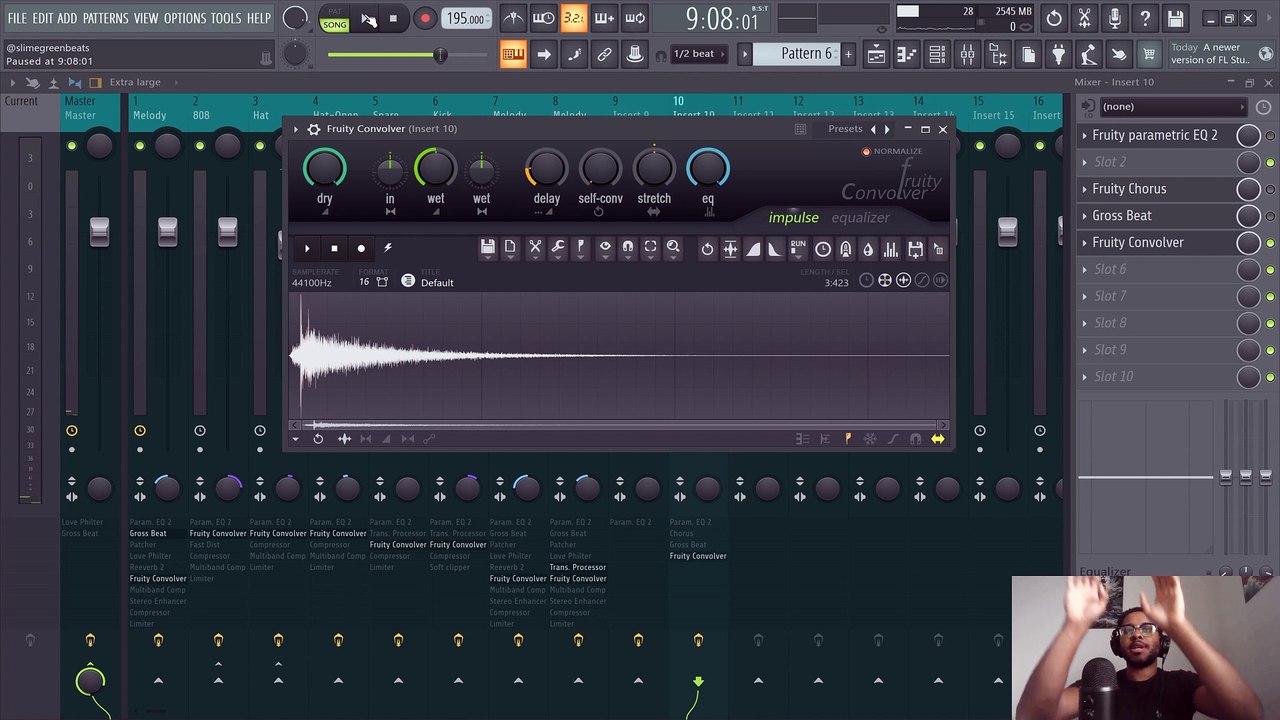The height and width of the screenshot is (720, 1280).
Task: Click the tempo 195.000 display
Action: (466, 19)
